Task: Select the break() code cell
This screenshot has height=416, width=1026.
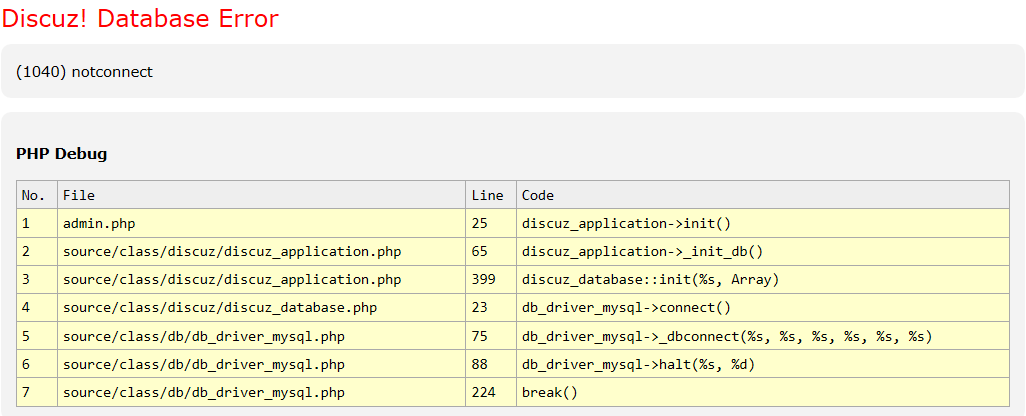Action: [x=550, y=392]
